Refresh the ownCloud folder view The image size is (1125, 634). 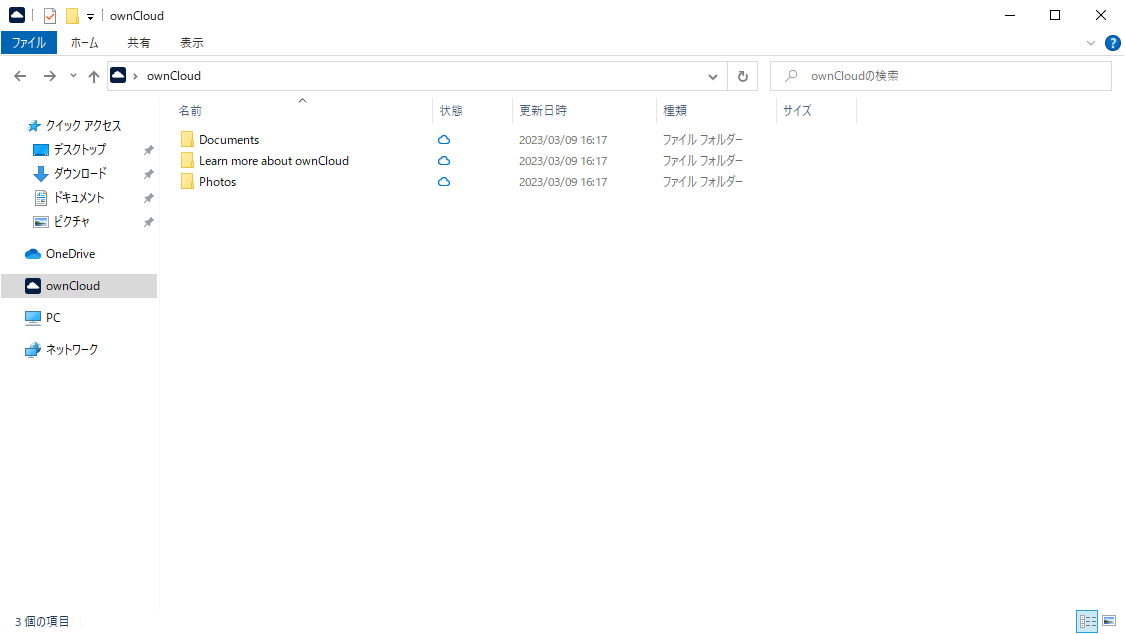pyautogui.click(x=743, y=77)
